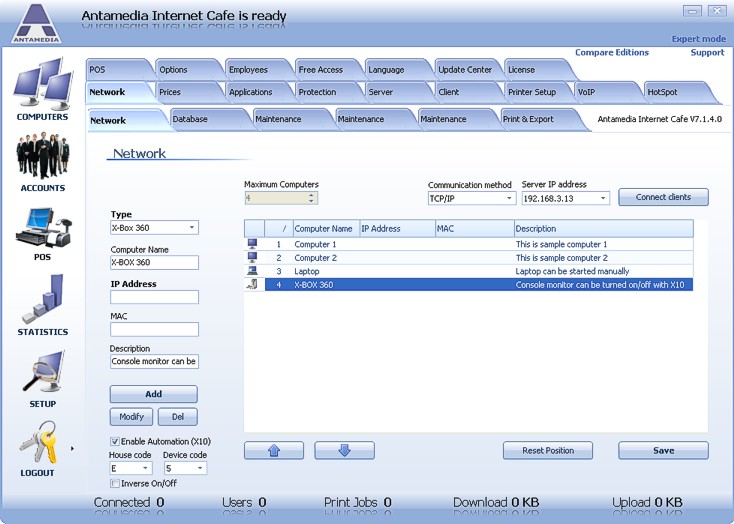Switch to the Prices tab
Viewport: 734px width, 524px height.
[187, 92]
